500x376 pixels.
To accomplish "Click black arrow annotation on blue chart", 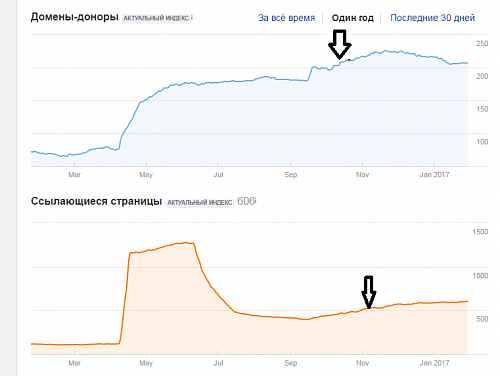I will pos(340,44).
